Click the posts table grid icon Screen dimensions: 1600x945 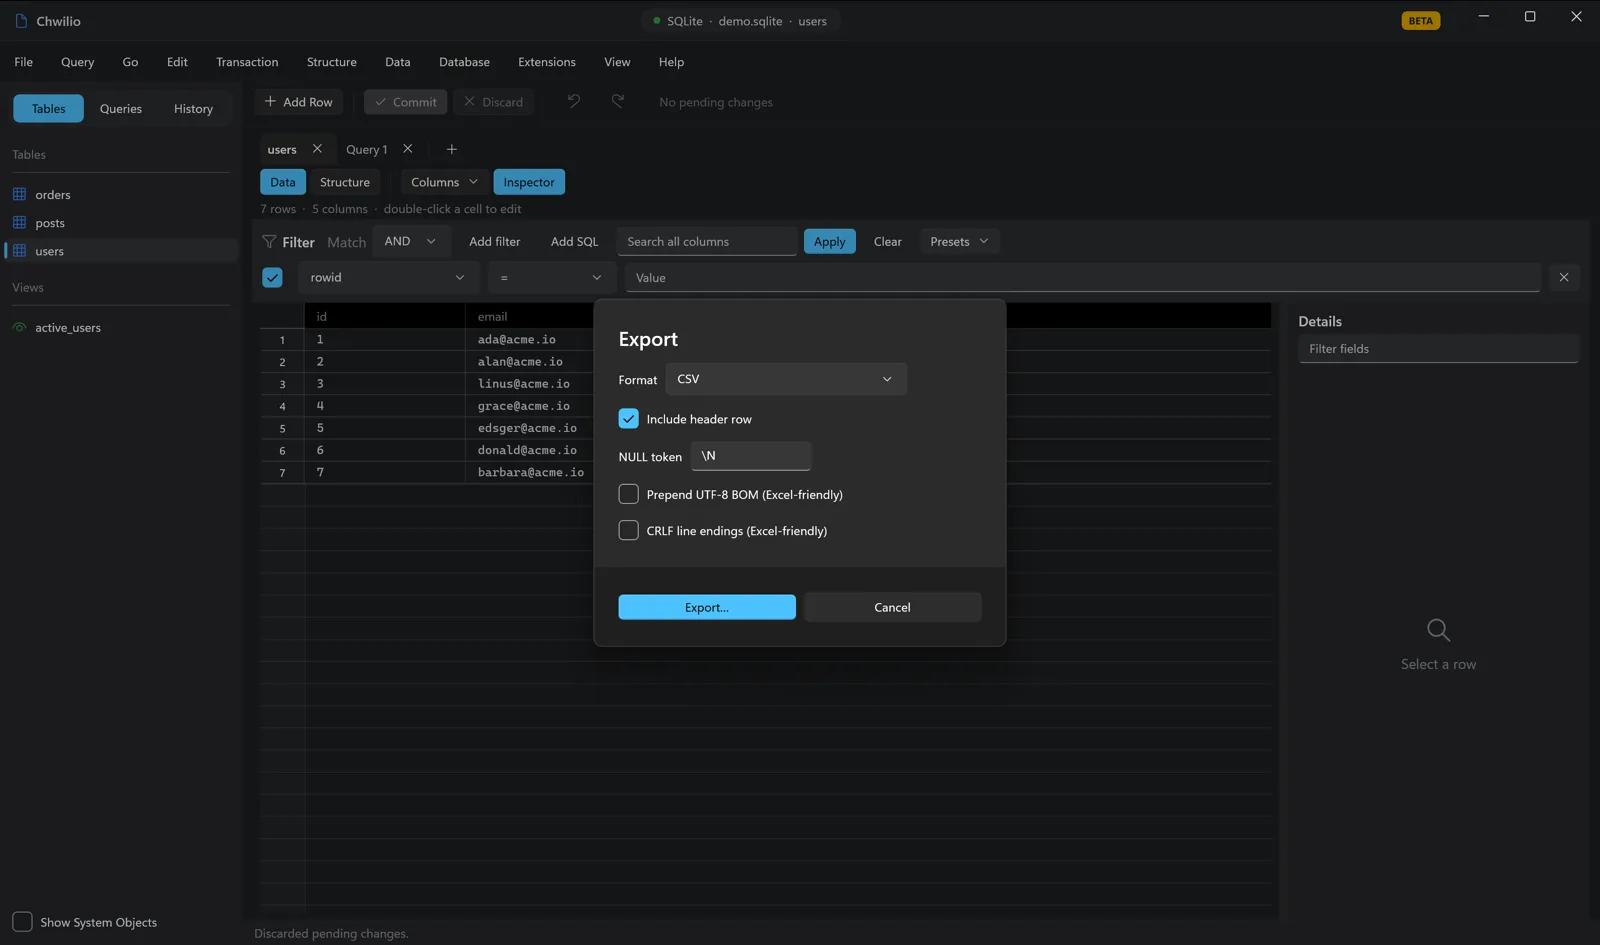19,222
